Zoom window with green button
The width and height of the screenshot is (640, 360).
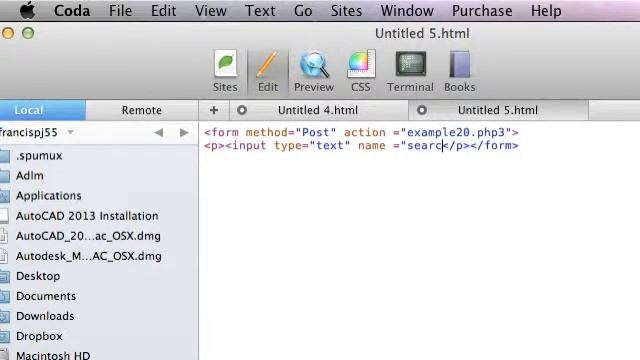pyautogui.click(x=28, y=33)
